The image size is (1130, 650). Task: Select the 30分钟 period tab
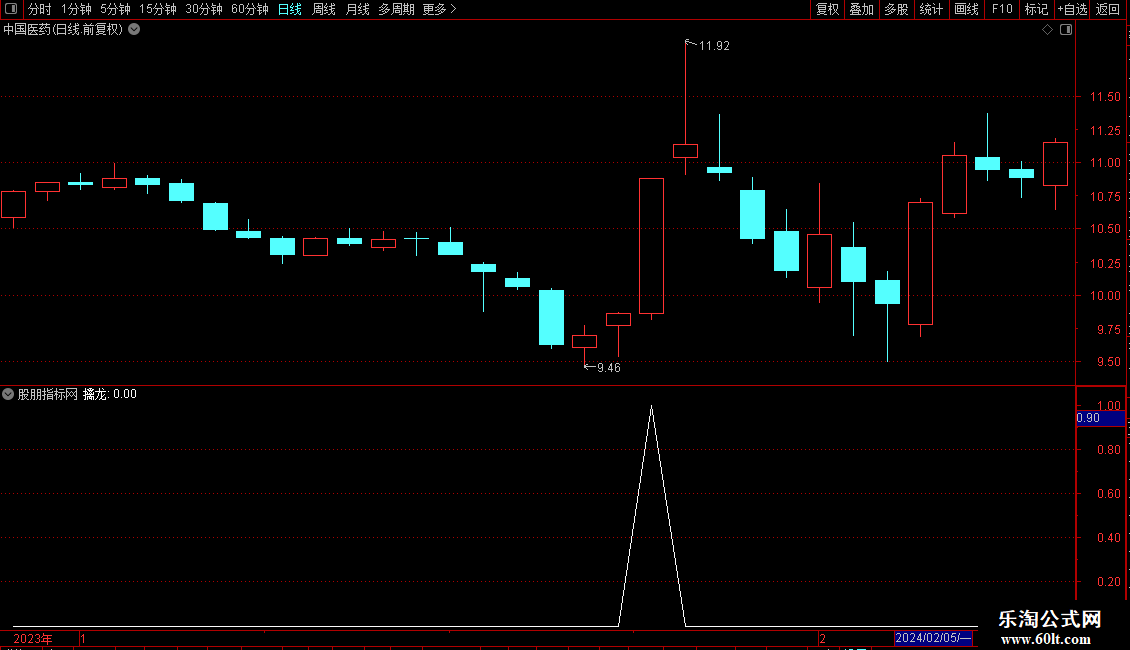click(x=204, y=9)
